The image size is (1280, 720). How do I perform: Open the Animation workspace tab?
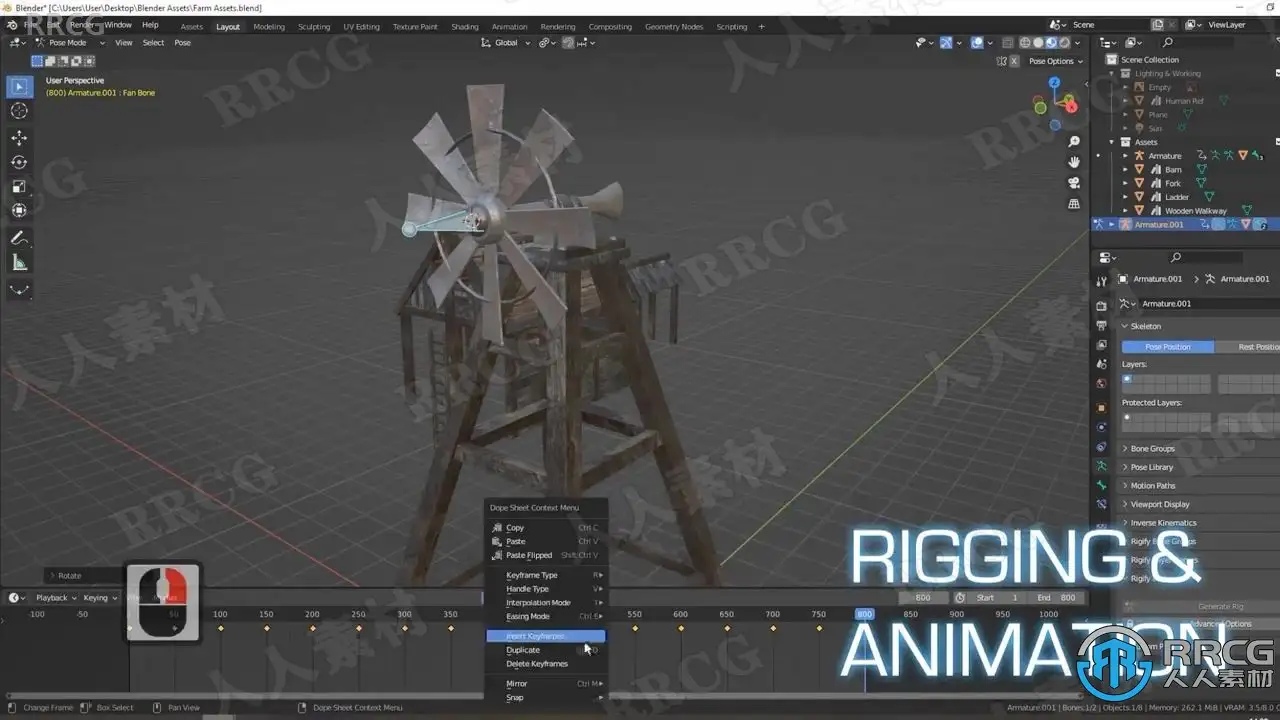[x=509, y=27]
